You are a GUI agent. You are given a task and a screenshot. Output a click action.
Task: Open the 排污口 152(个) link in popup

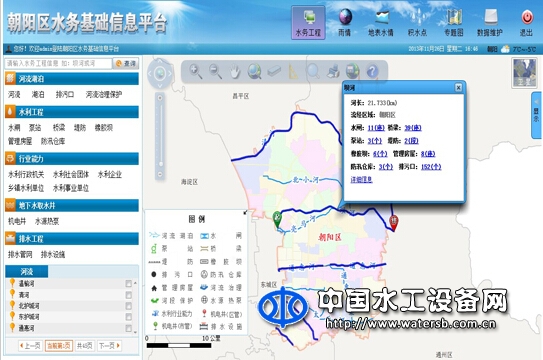click(x=431, y=167)
